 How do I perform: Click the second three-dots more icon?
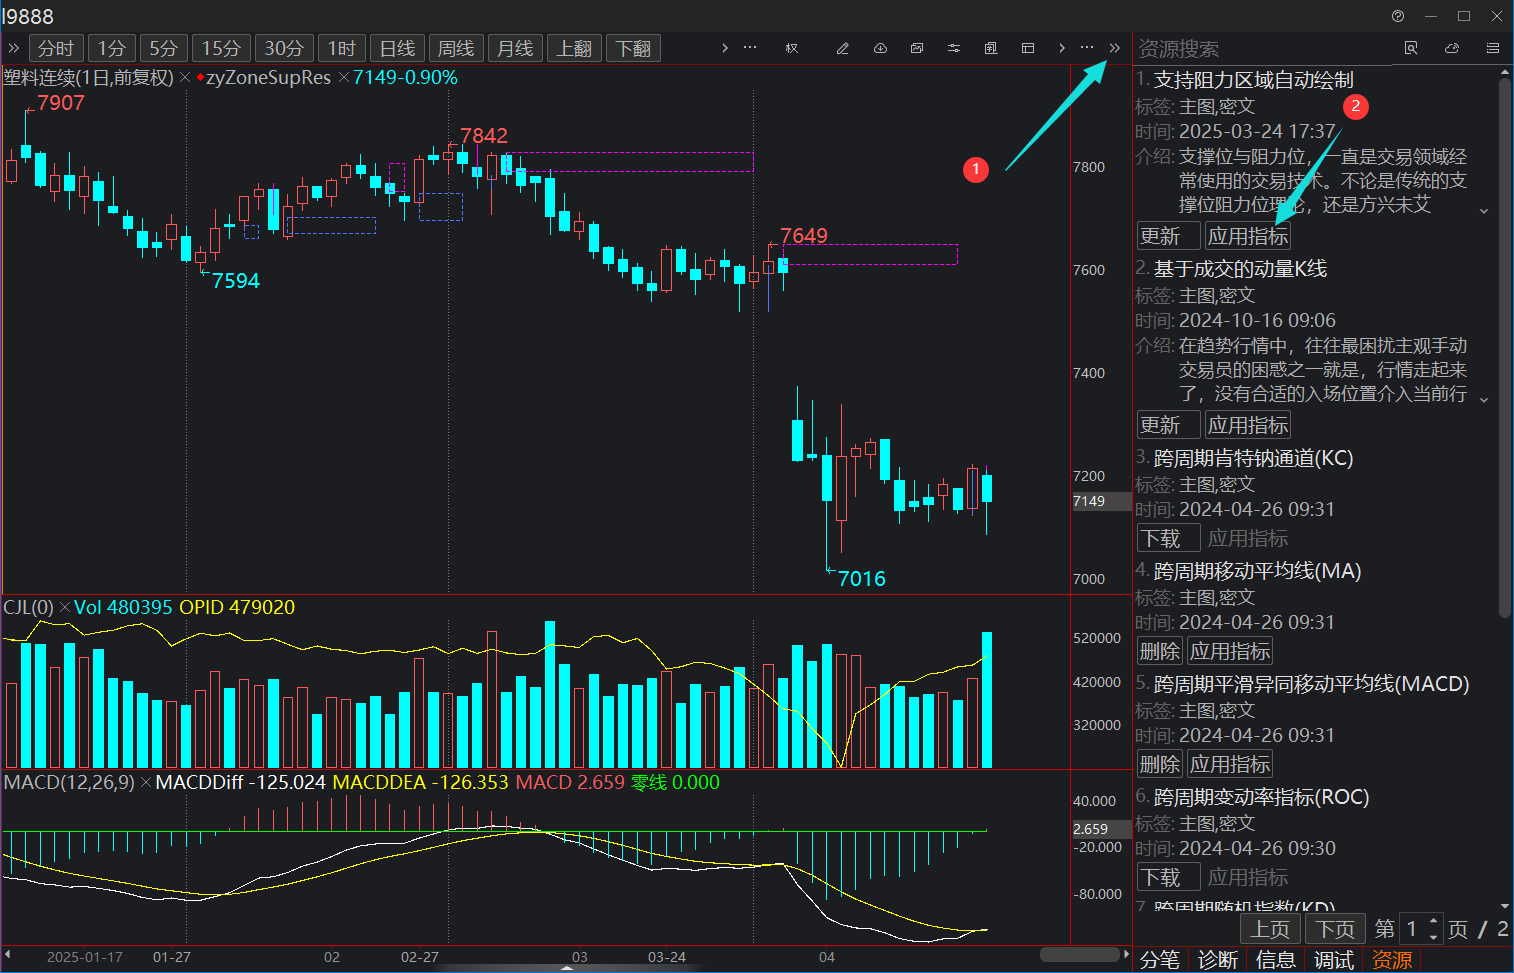coord(1087,48)
